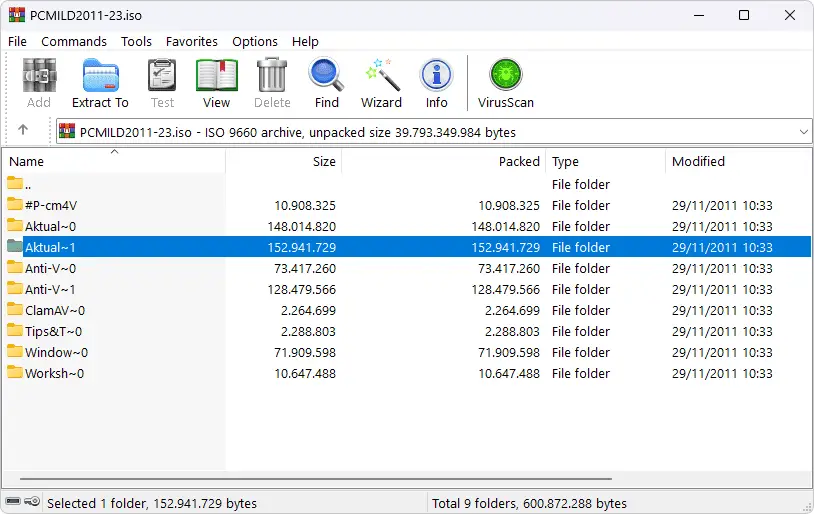Sort by the Packed column header
The height and width of the screenshot is (514, 814).
tap(443, 161)
